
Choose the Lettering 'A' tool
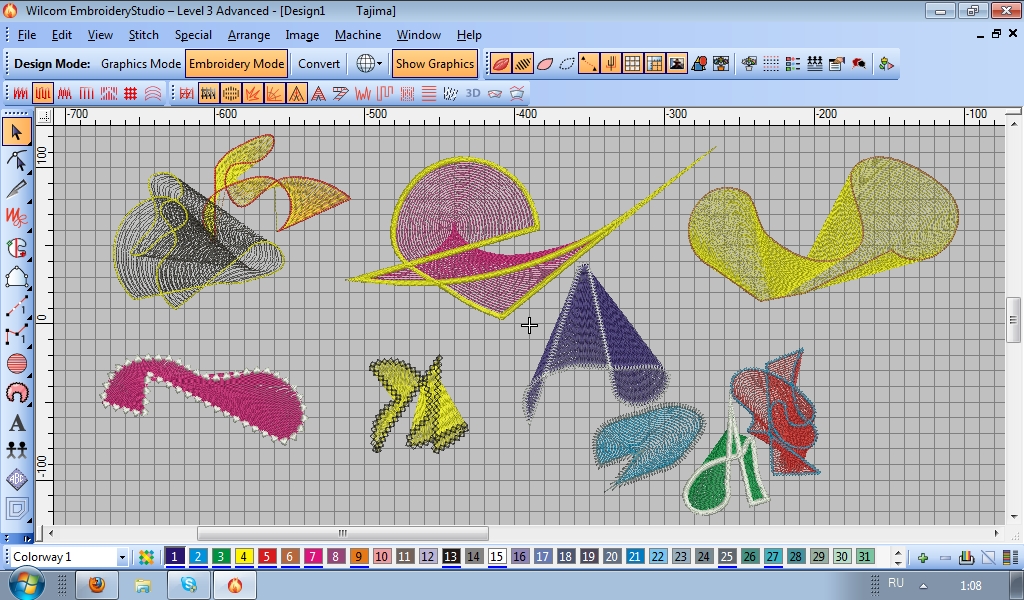pyautogui.click(x=17, y=422)
